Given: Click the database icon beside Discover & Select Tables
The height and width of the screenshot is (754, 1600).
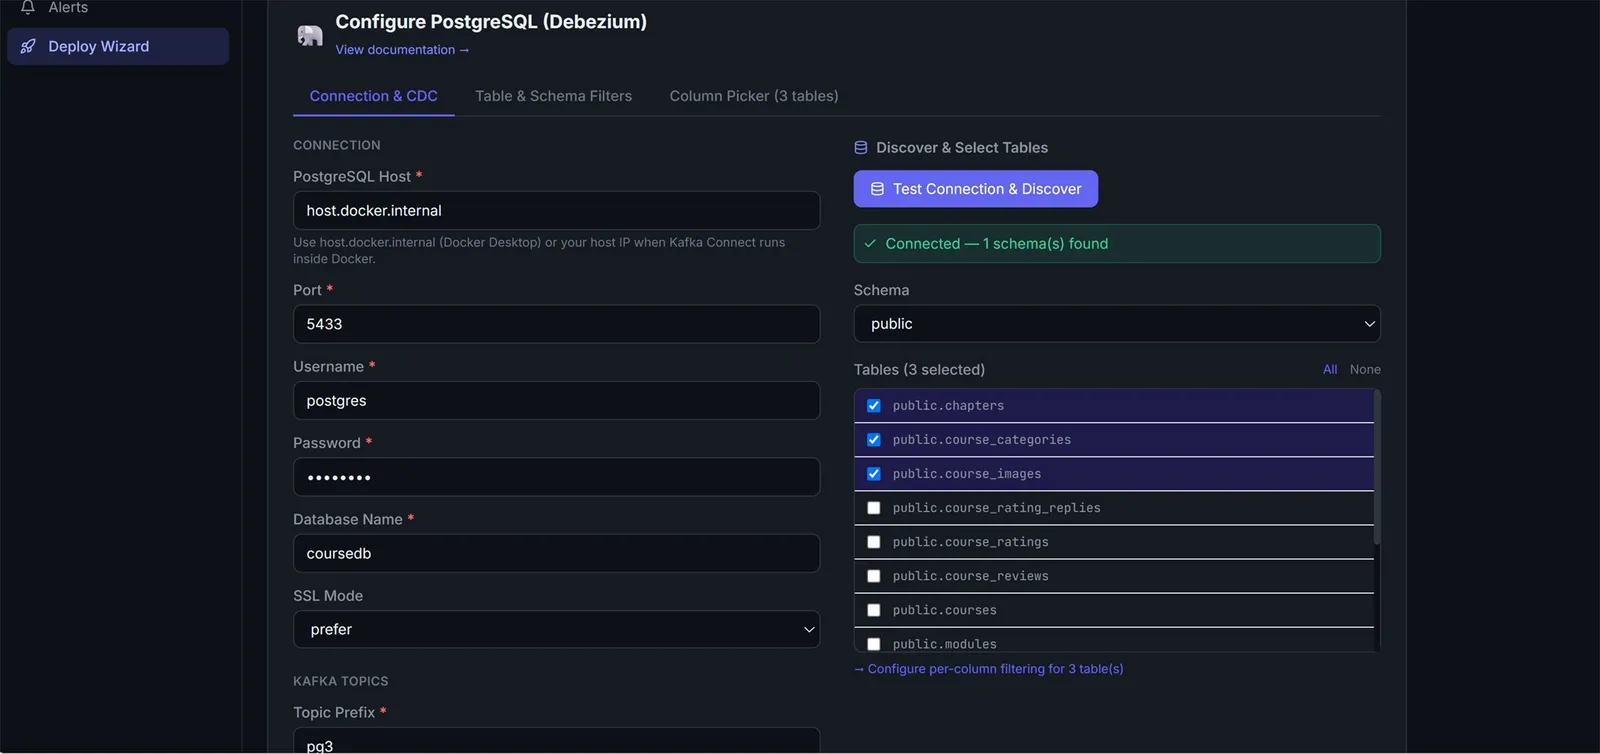Looking at the screenshot, I should pyautogui.click(x=861, y=148).
